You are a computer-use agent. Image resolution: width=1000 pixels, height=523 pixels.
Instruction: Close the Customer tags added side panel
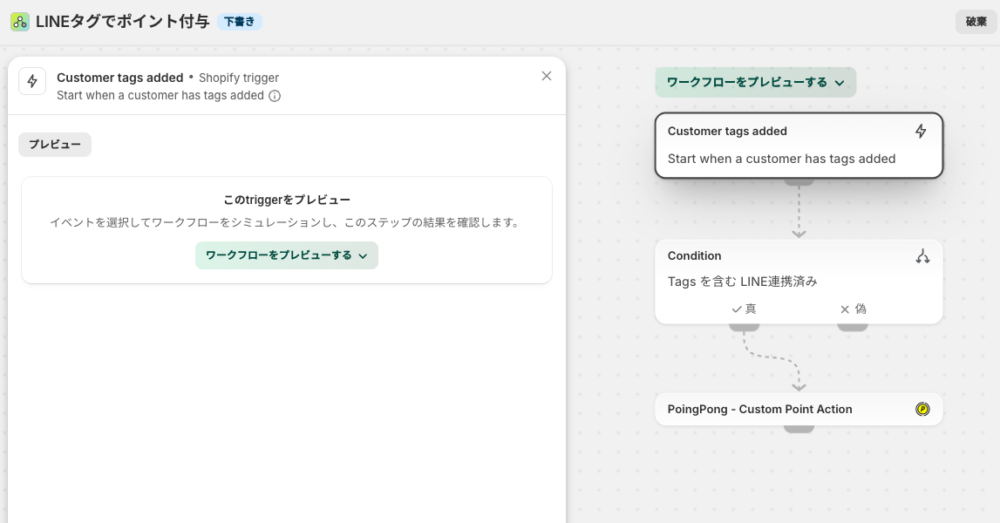(x=546, y=76)
